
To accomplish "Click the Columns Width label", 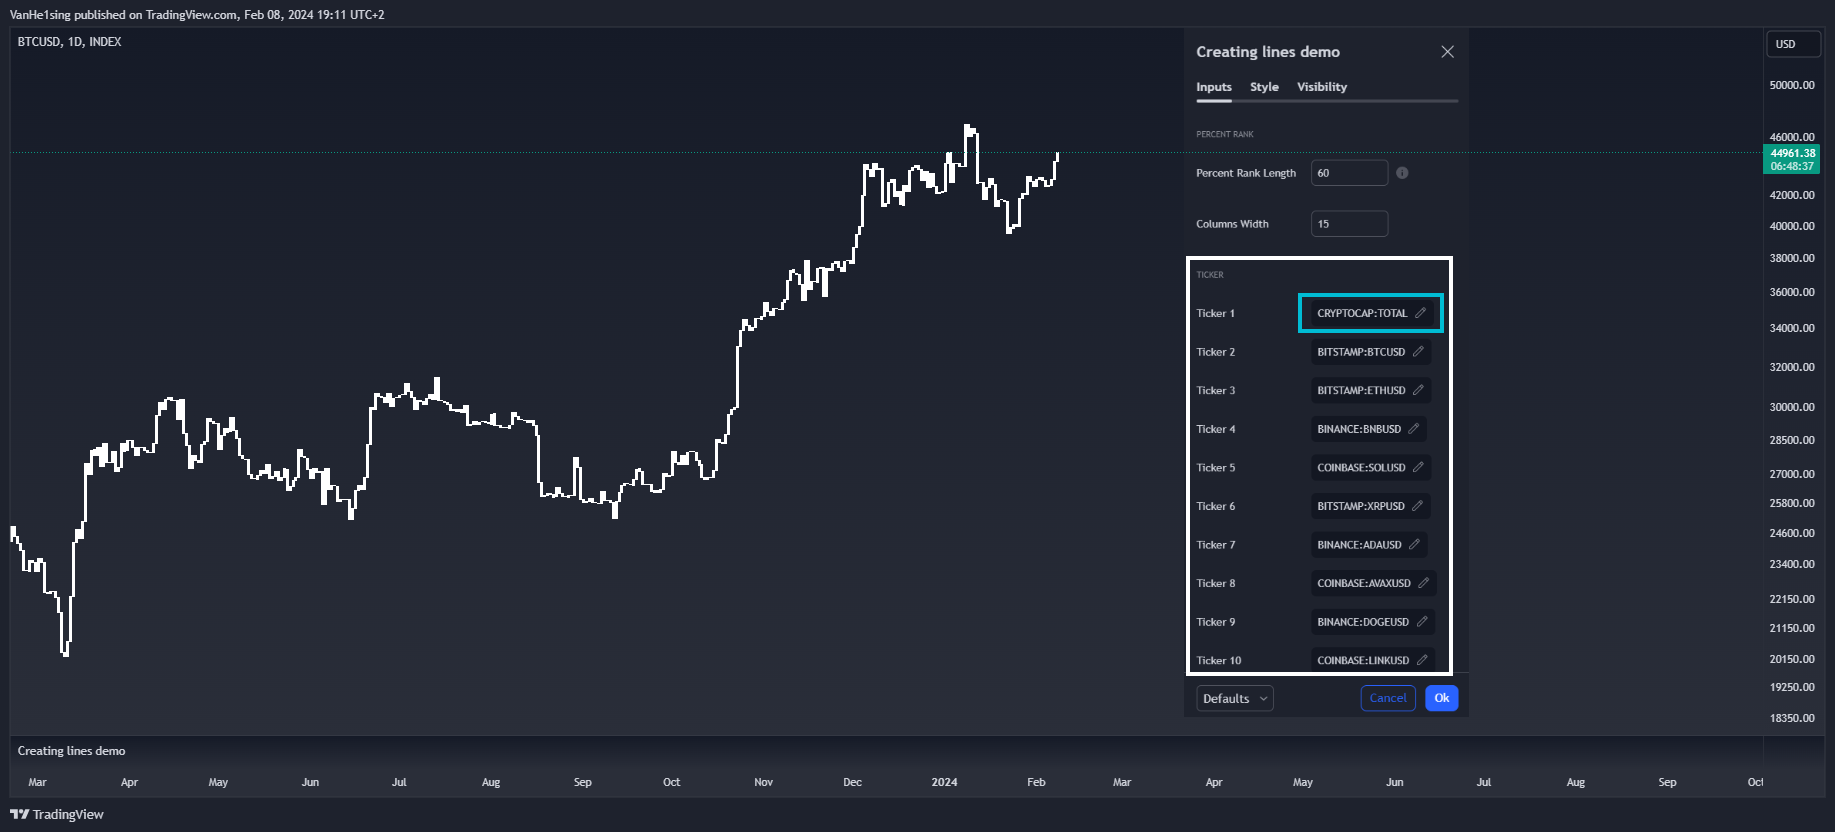I will tap(1232, 224).
